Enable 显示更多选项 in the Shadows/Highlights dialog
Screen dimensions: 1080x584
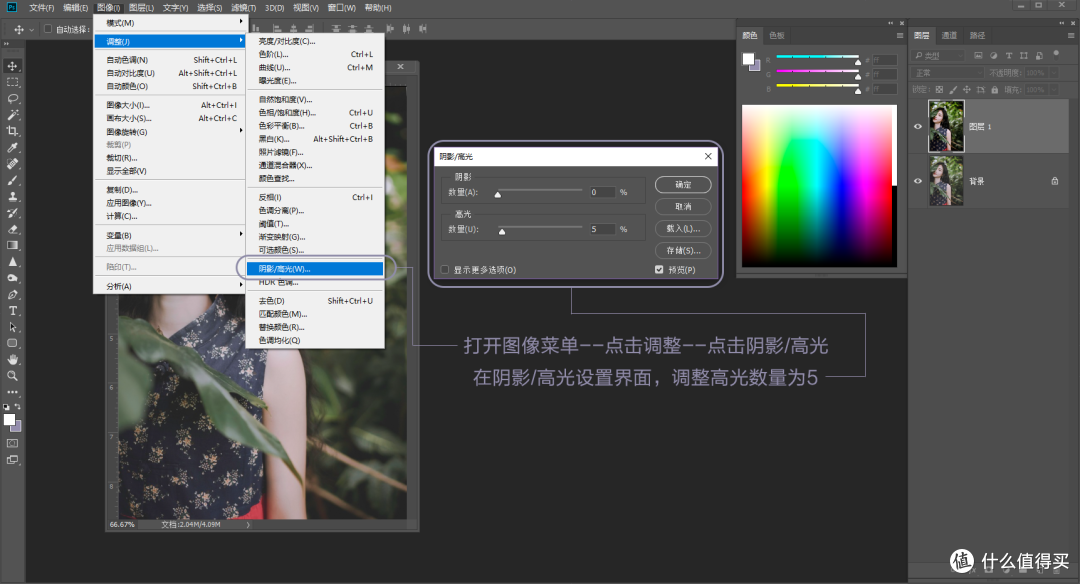[444, 269]
